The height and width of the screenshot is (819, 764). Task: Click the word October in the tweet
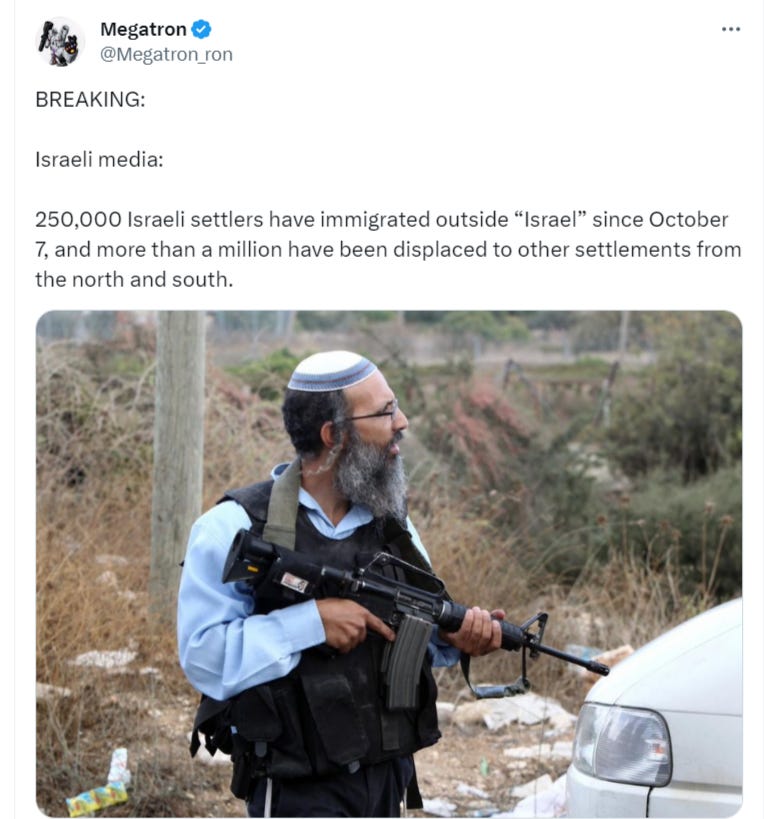pyautogui.click(x=688, y=219)
